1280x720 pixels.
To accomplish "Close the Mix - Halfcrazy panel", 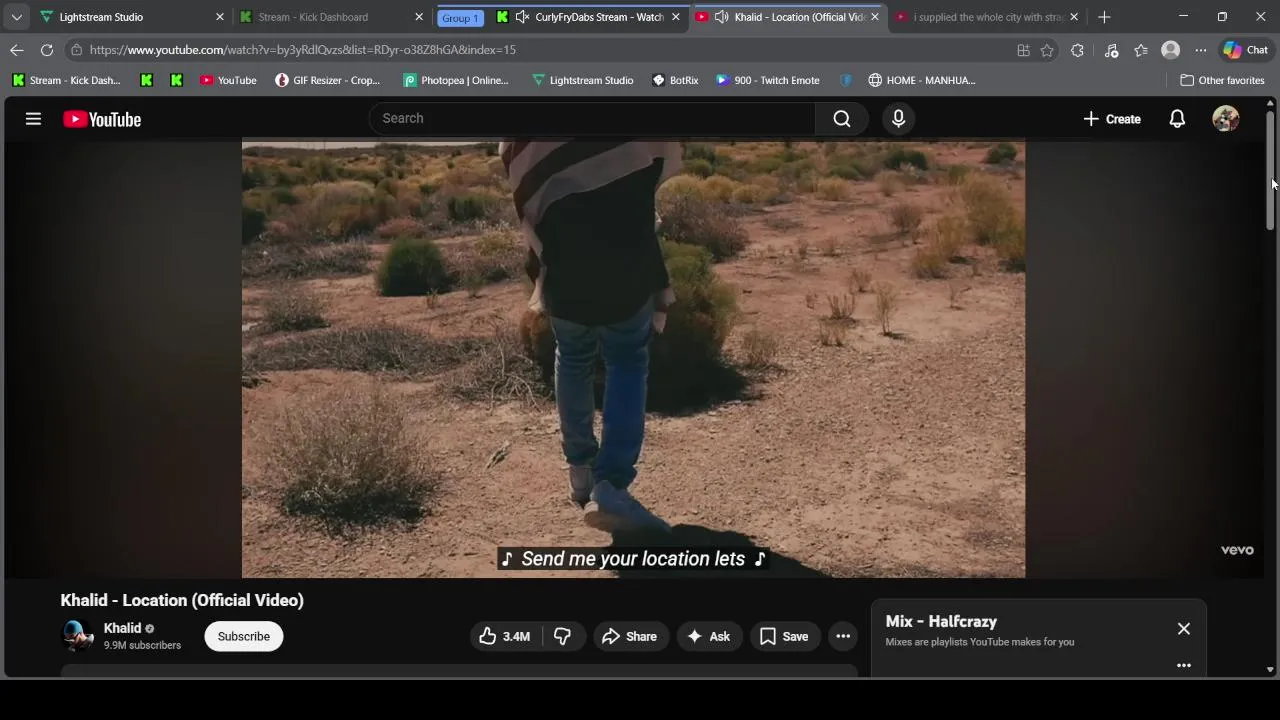I will (1184, 629).
